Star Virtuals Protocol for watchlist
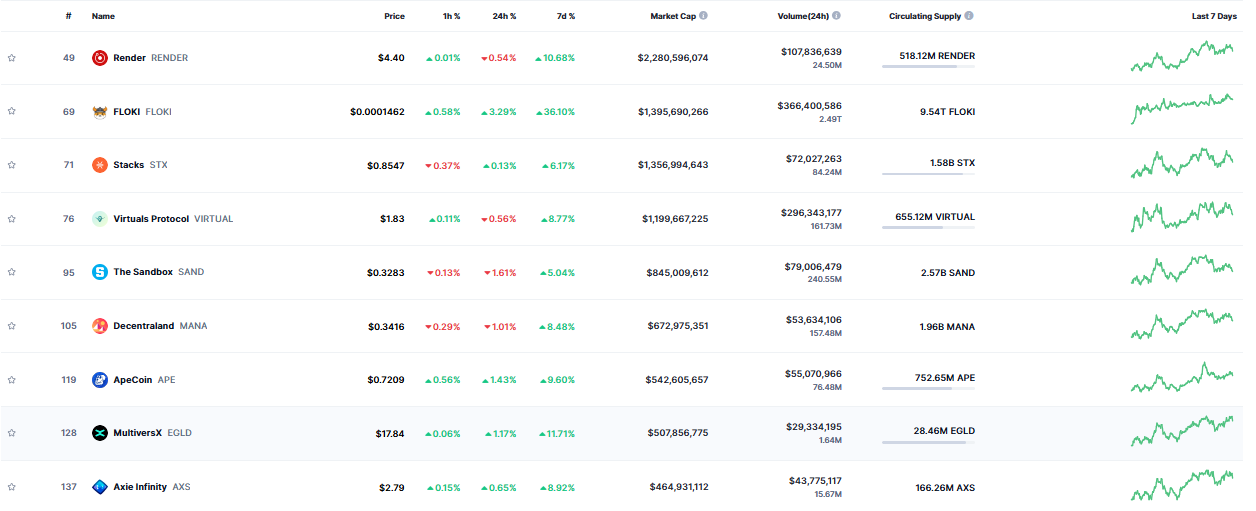 12,218
